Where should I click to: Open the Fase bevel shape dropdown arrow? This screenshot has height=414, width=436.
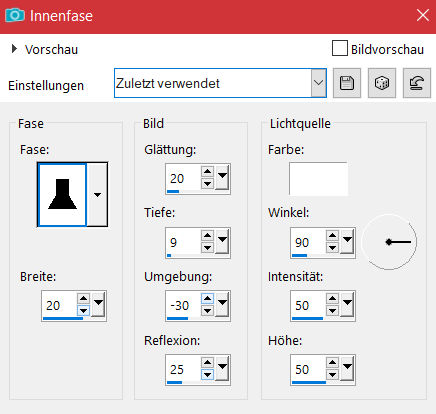[x=97, y=195]
